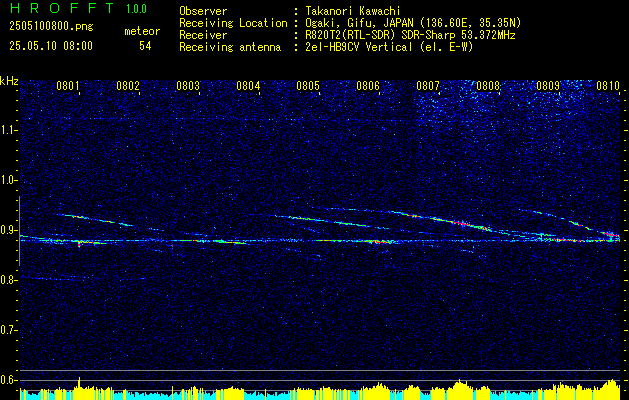The image size is (629, 400).
Task: Select the file name 2505100800.png
Action: [x=51, y=27]
